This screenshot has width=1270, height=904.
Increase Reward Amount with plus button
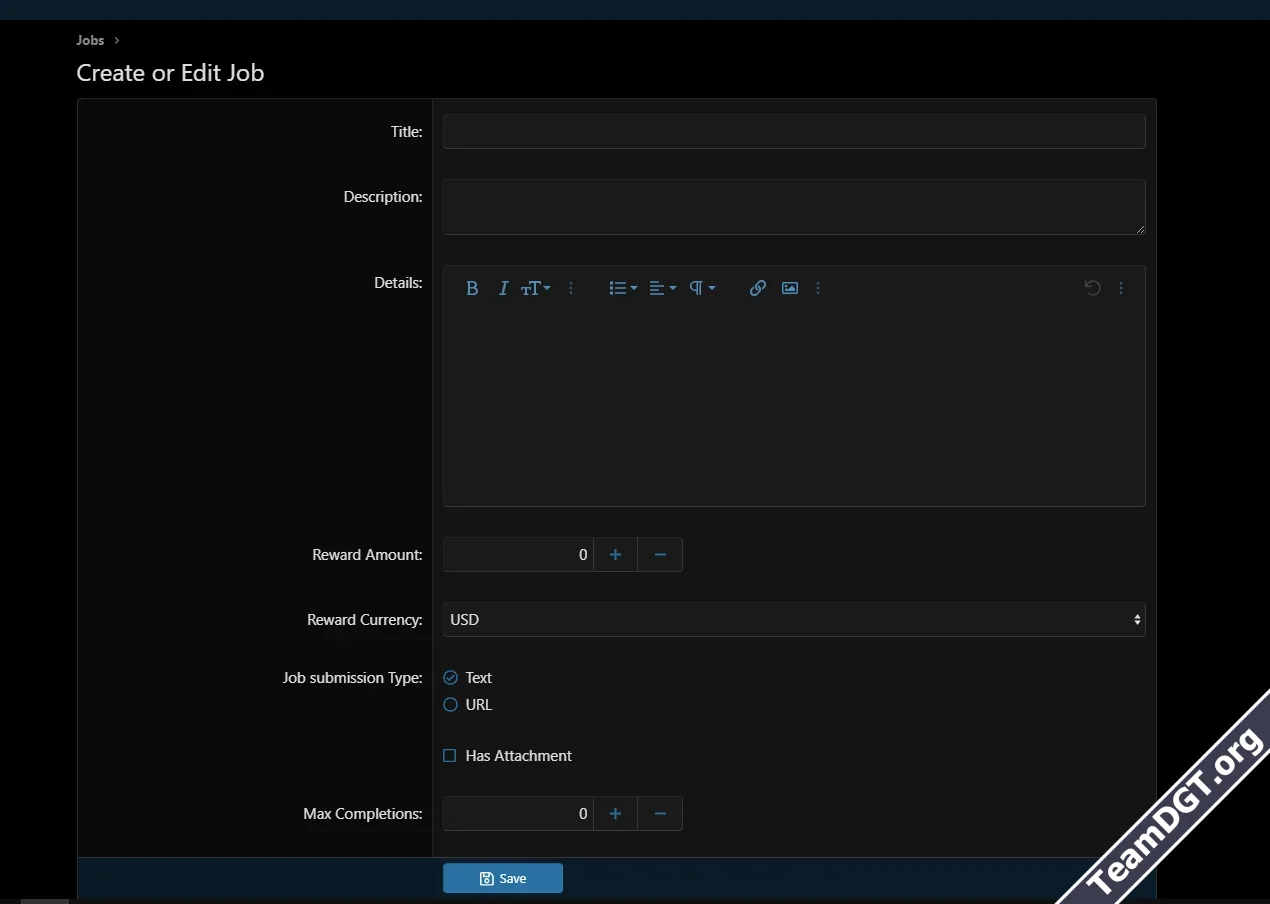(x=616, y=555)
